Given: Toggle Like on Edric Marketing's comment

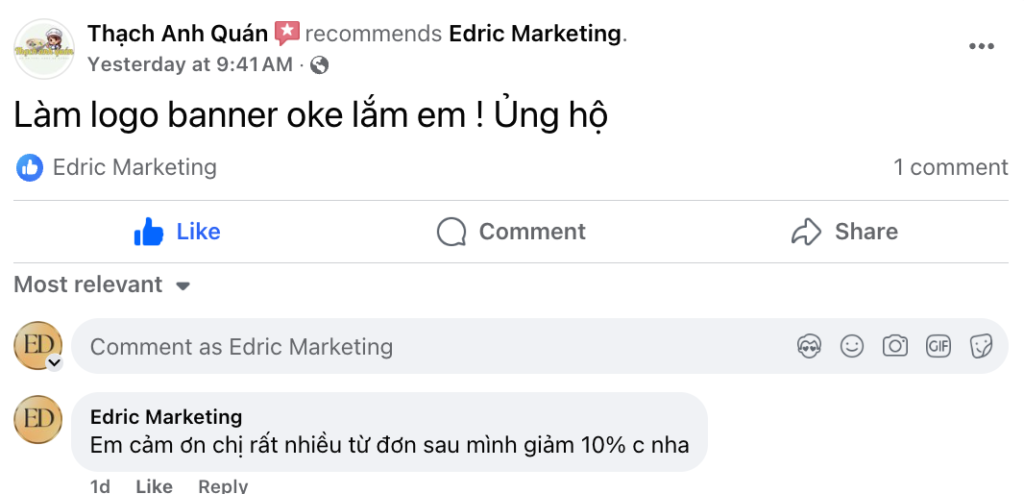Looking at the screenshot, I should tap(154, 485).
